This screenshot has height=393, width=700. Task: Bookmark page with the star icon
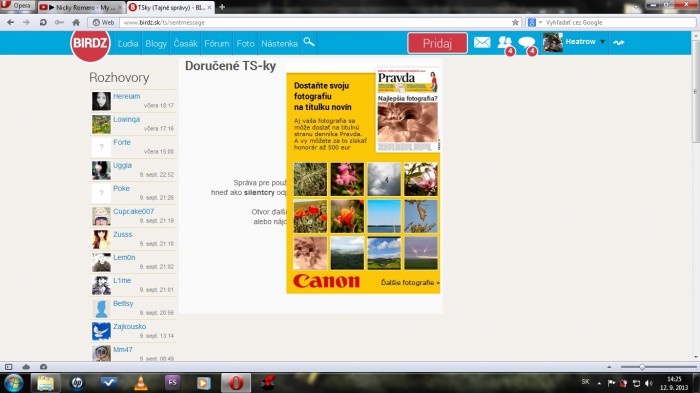515,22
